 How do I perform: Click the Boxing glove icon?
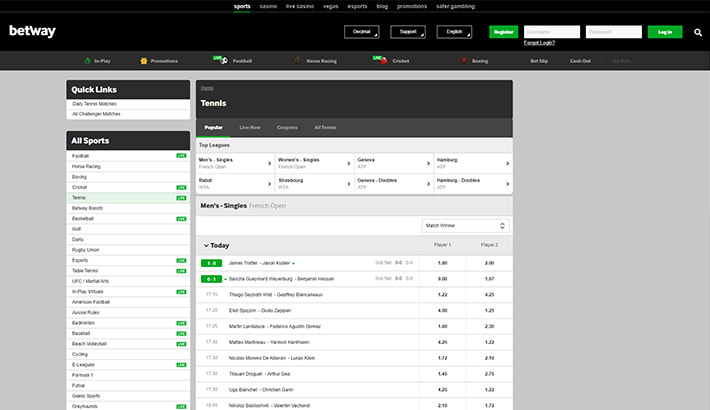pyautogui.click(x=463, y=60)
